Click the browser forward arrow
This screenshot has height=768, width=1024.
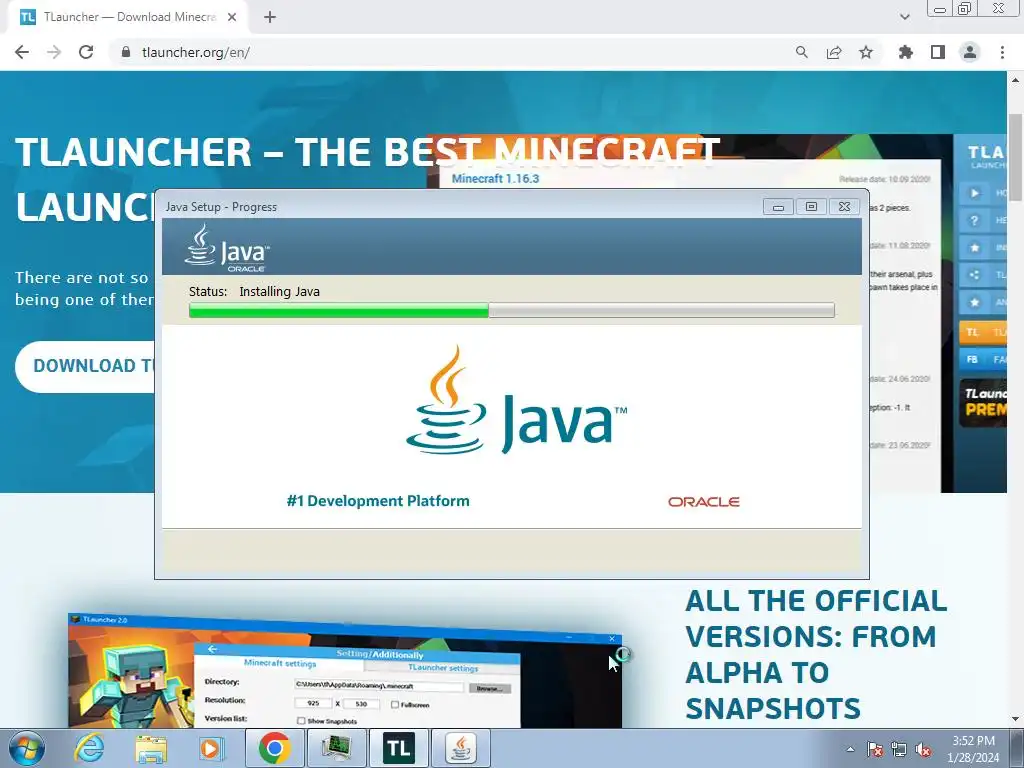pos(54,52)
